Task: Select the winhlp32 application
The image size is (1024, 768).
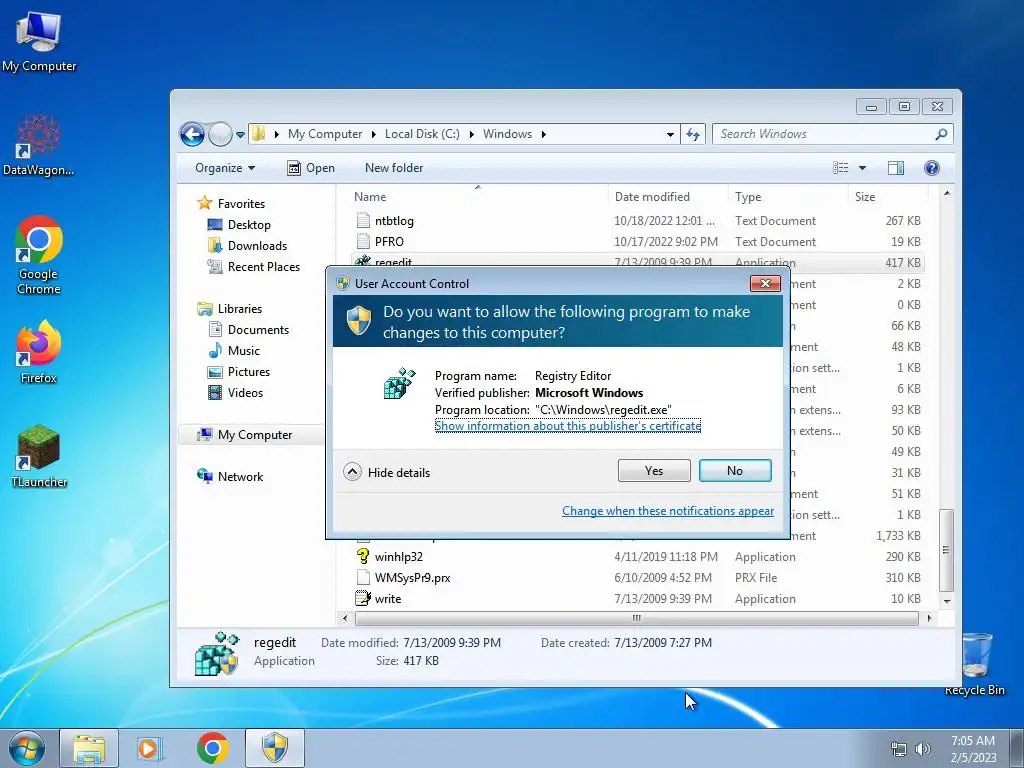Action: (398, 557)
